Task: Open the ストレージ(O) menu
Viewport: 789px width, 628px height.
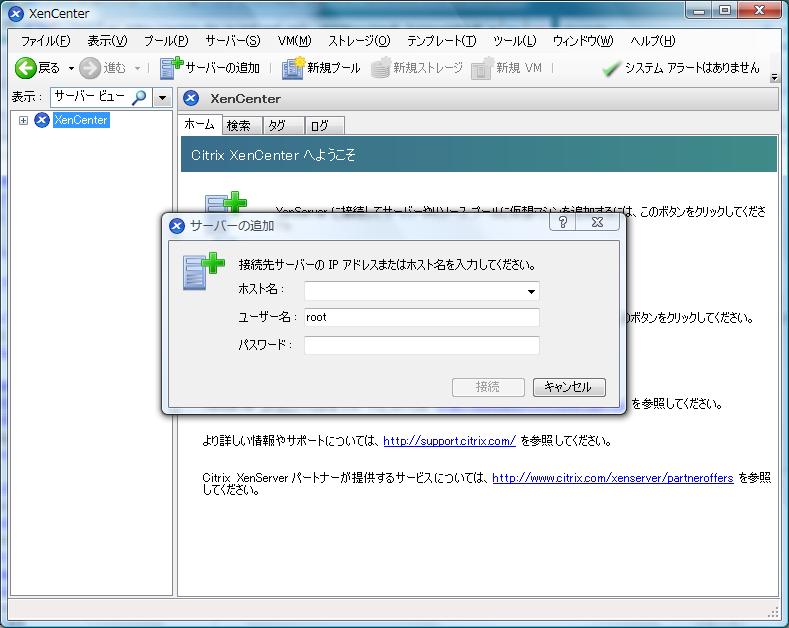Action: pos(359,41)
